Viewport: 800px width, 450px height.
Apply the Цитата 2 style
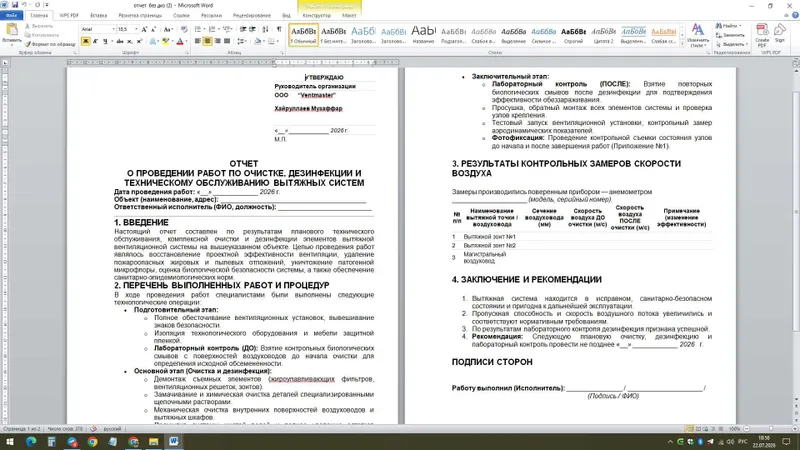(604, 35)
